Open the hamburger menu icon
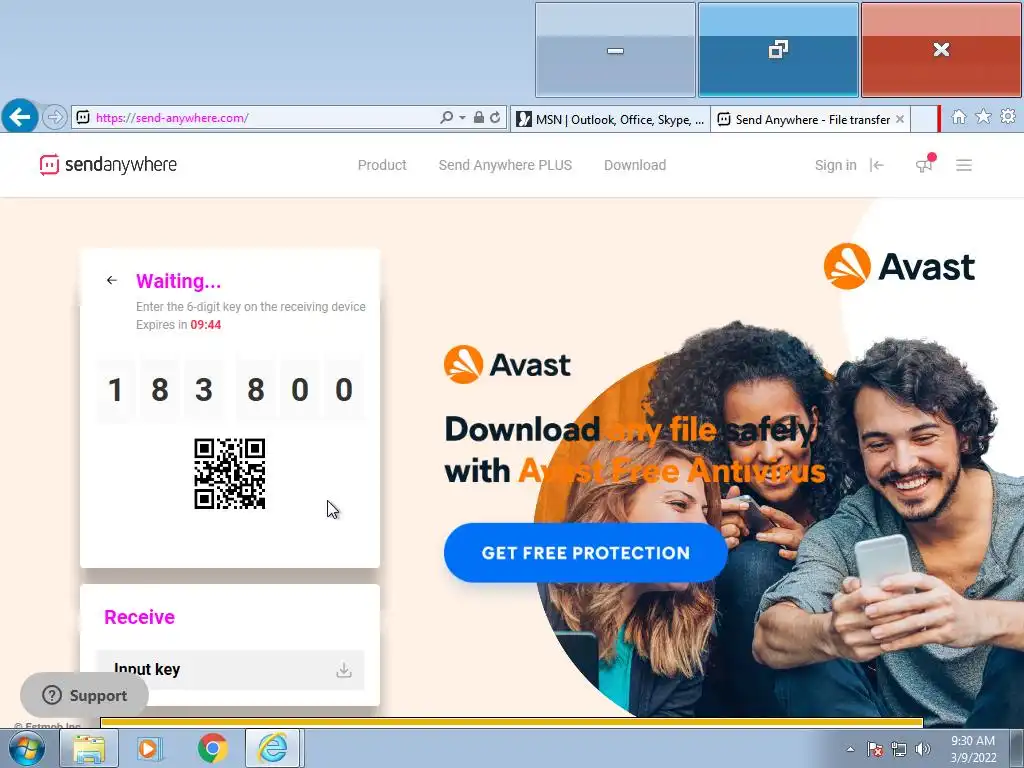Screen dimensions: 1024x768 964,165
